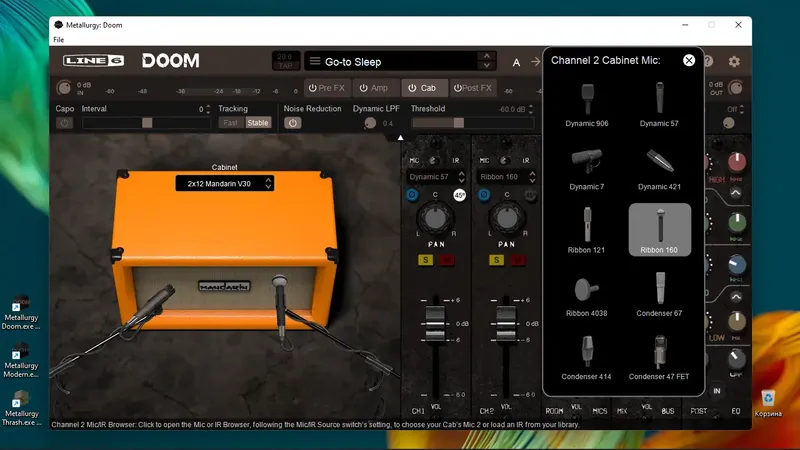This screenshot has width=800, height=450.
Task: Open the preset list hamburger menu
Action: pos(315,61)
